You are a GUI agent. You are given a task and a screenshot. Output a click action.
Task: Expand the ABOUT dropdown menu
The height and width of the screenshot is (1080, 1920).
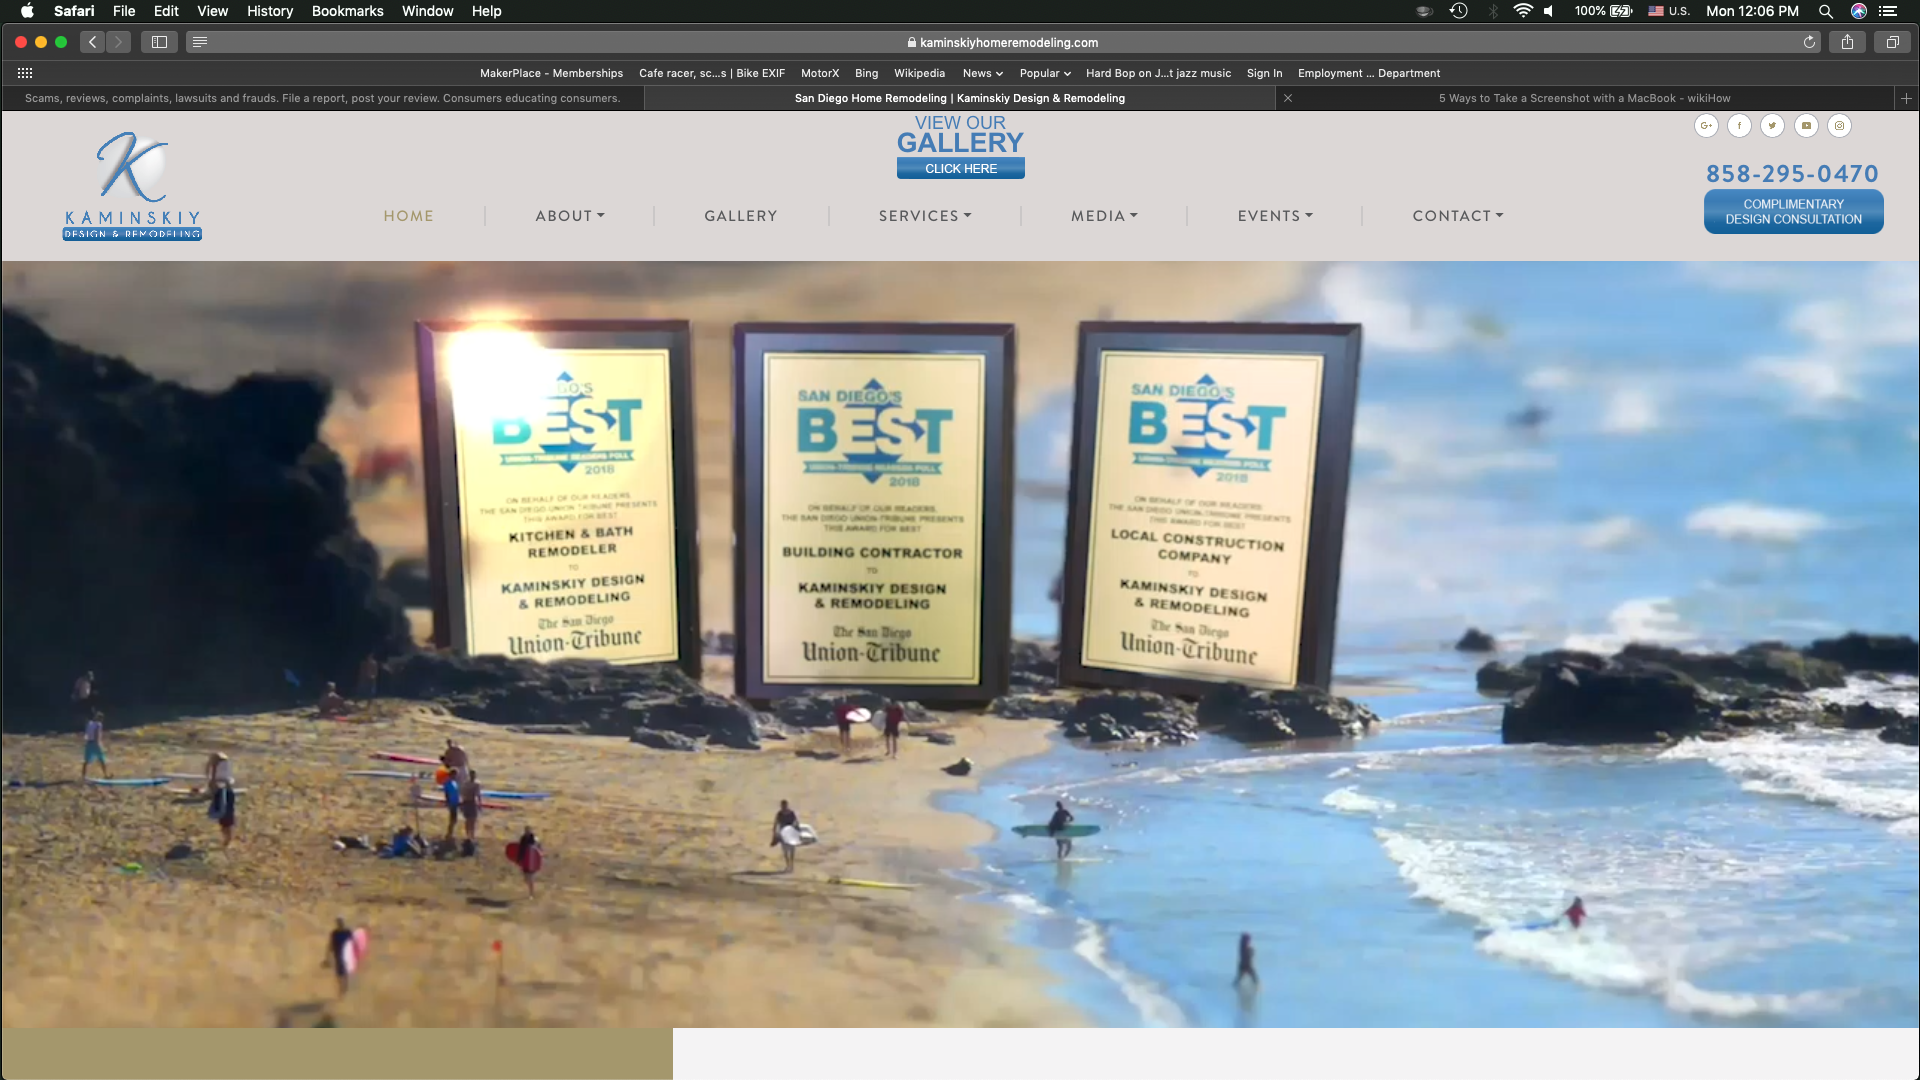[570, 216]
